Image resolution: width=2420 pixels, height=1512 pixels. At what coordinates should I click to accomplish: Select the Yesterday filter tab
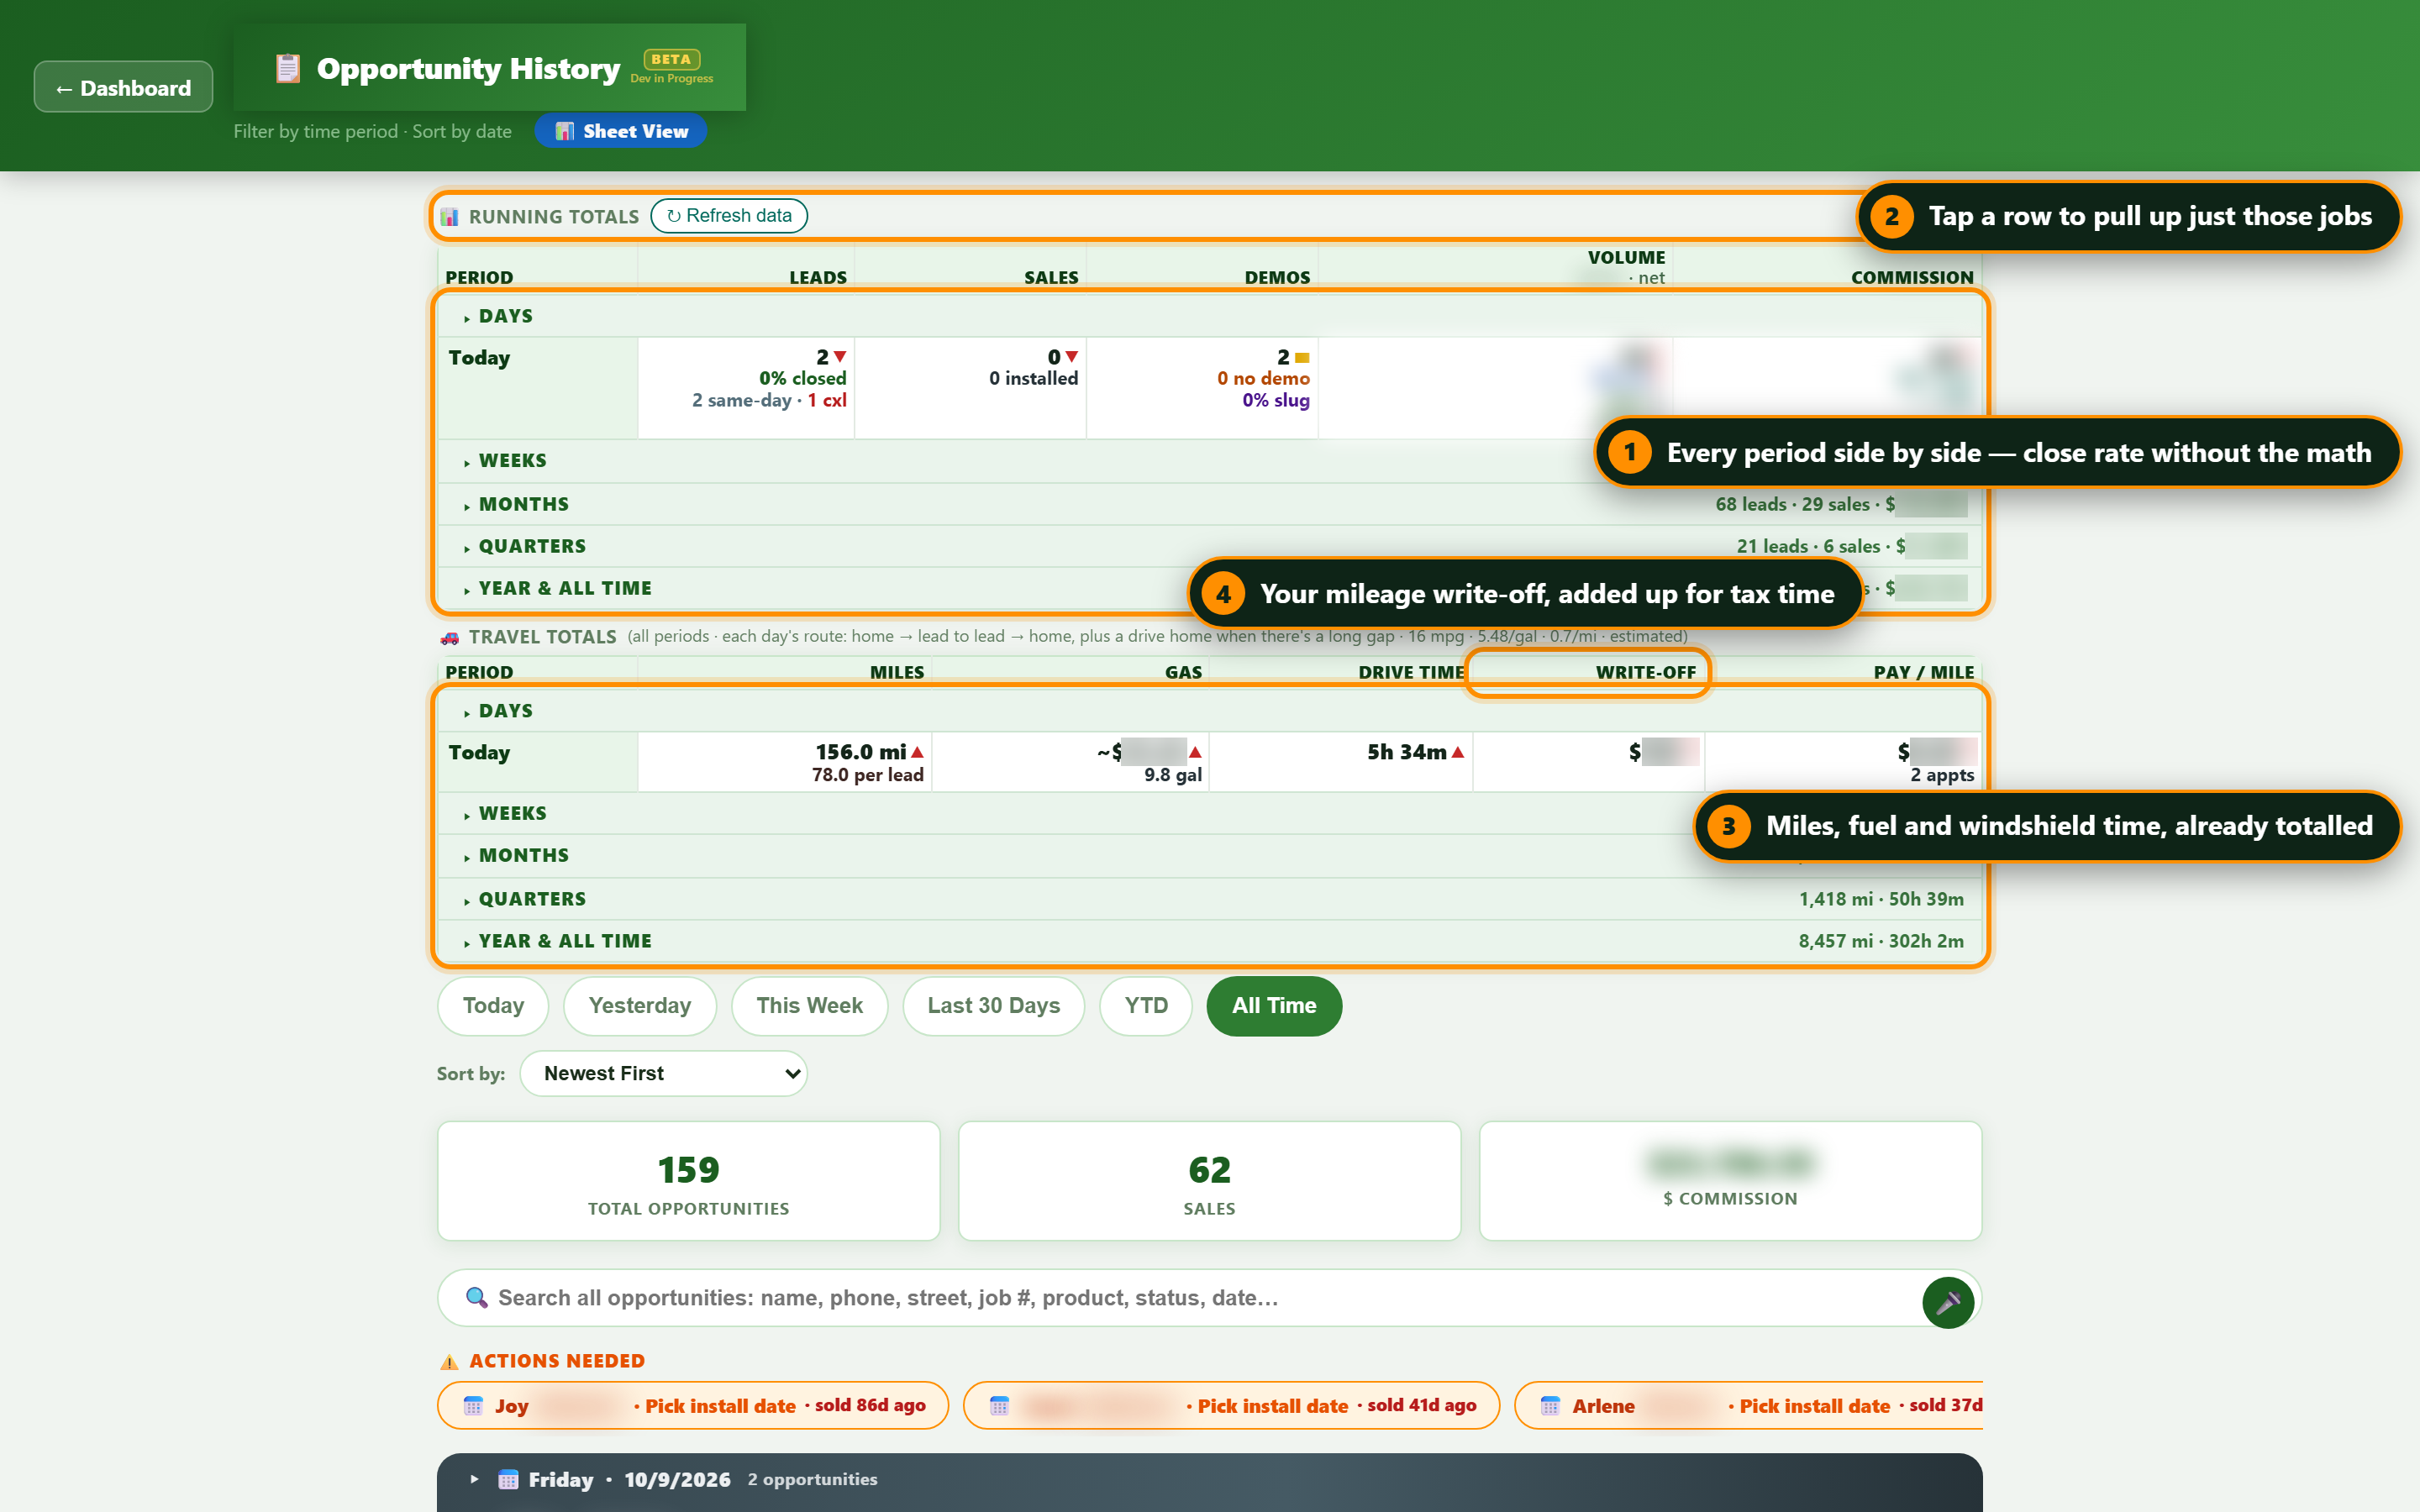coord(640,1006)
